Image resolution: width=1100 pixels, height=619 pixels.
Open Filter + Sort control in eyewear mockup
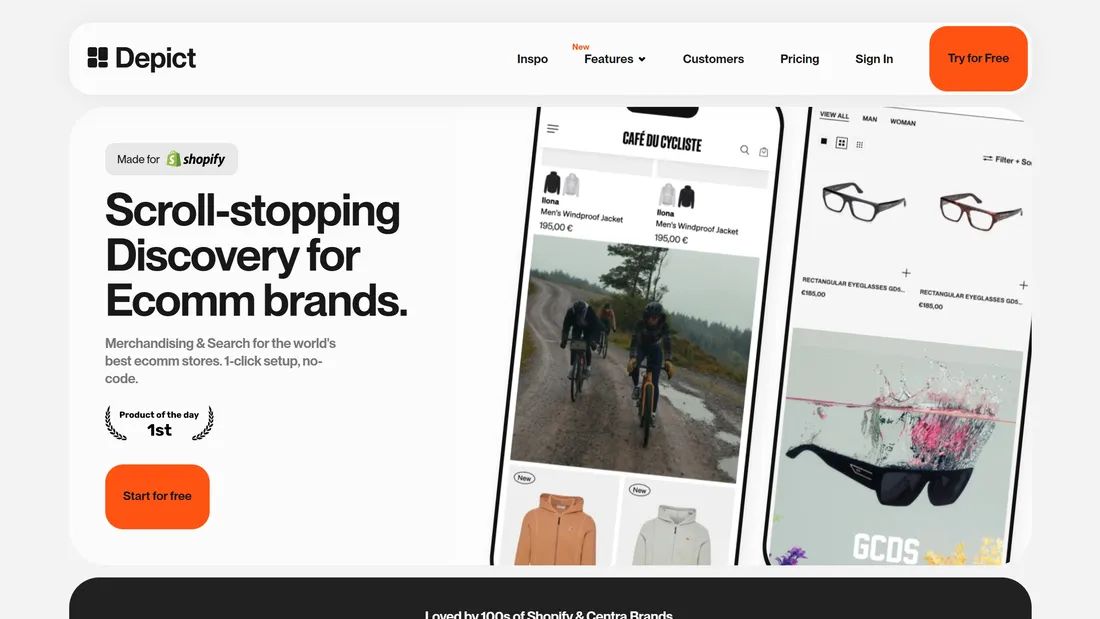tap(1007, 161)
